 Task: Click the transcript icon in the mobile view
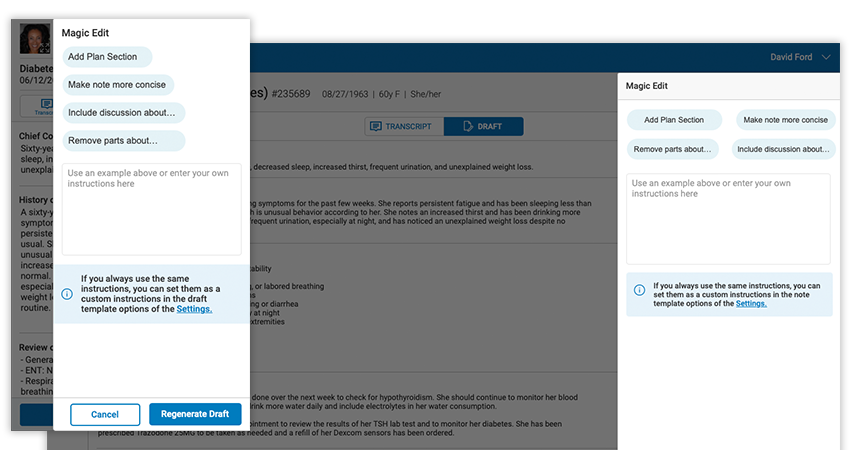pyautogui.click(x=44, y=103)
